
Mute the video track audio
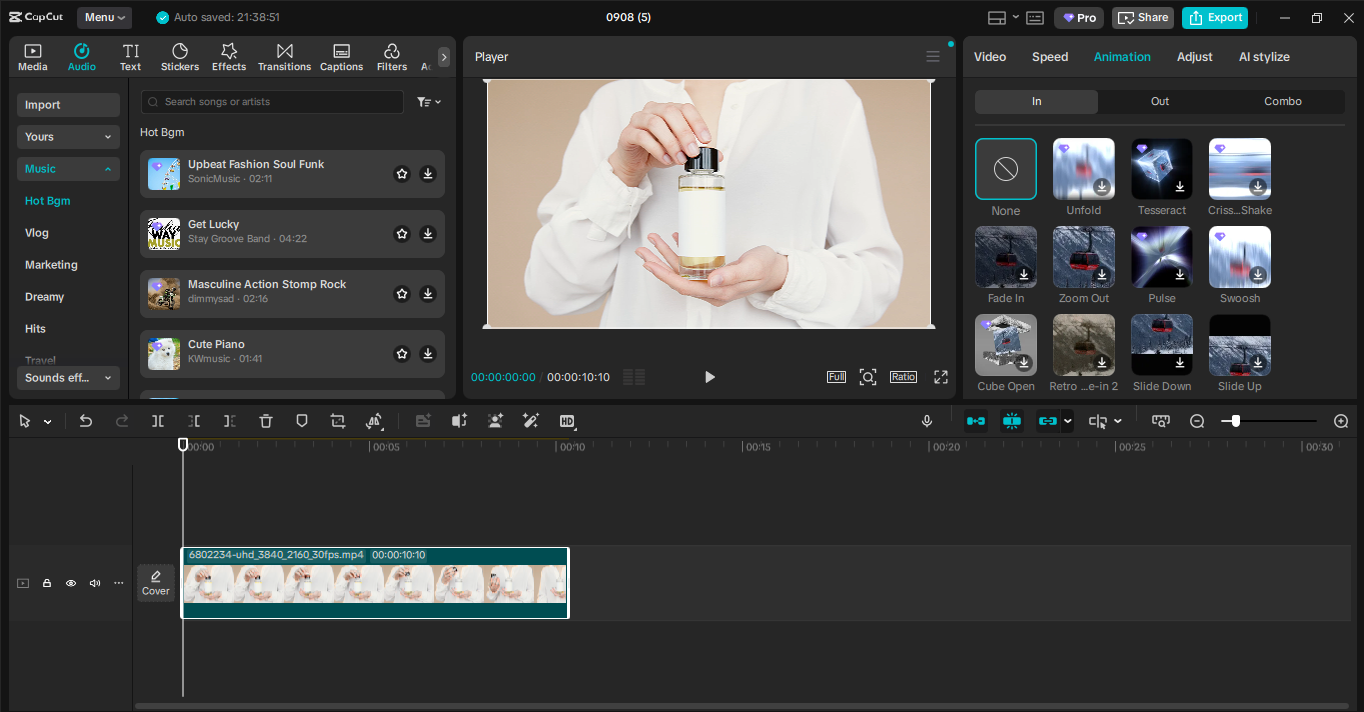click(95, 583)
